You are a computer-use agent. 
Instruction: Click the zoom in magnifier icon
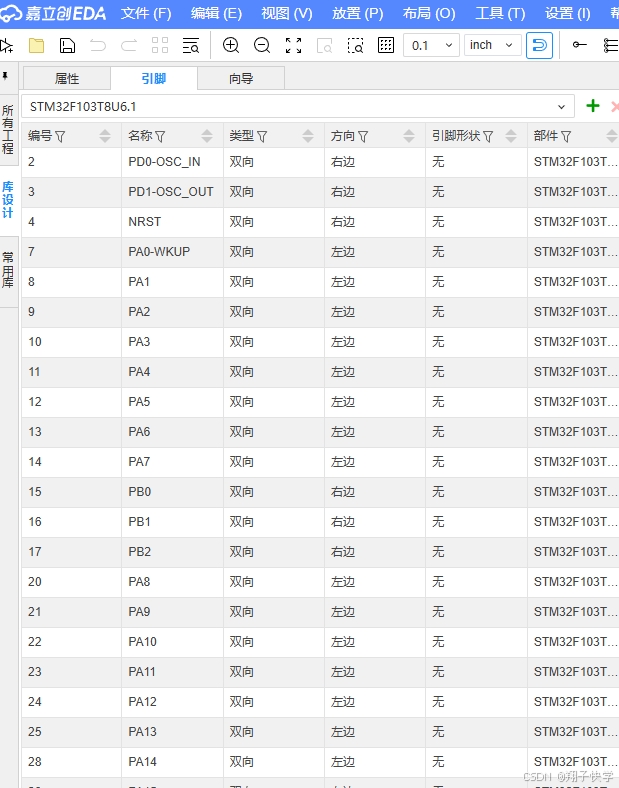pos(231,46)
